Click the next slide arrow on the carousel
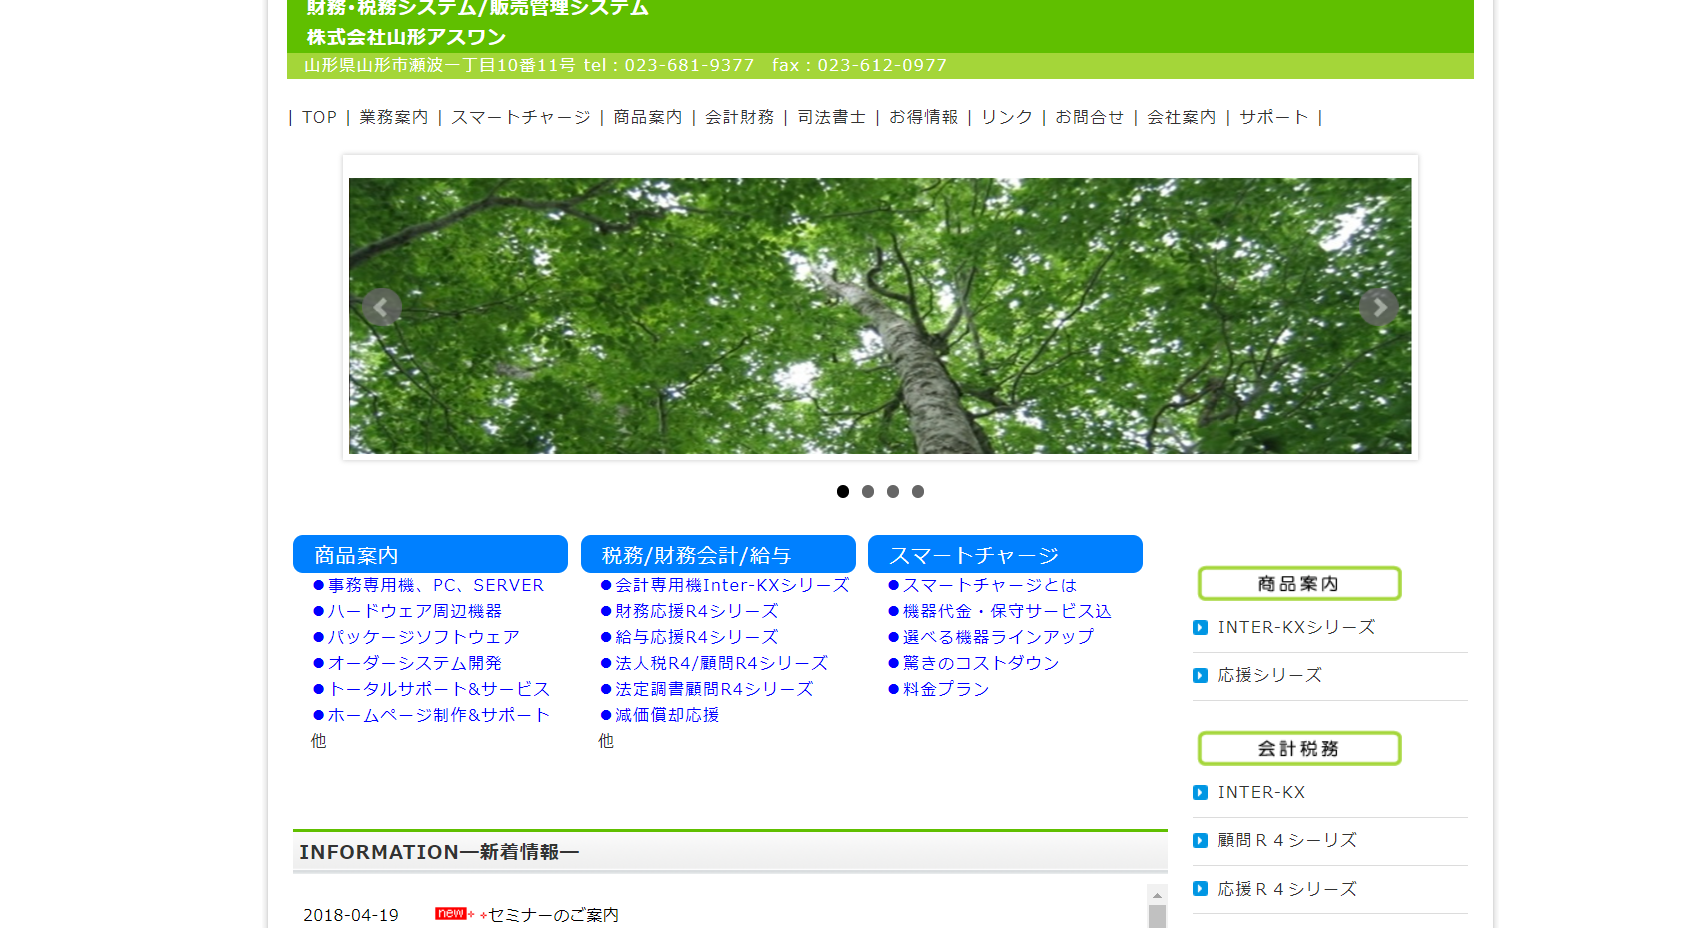This screenshot has height=928, width=1704. pyautogui.click(x=1379, y=307)
